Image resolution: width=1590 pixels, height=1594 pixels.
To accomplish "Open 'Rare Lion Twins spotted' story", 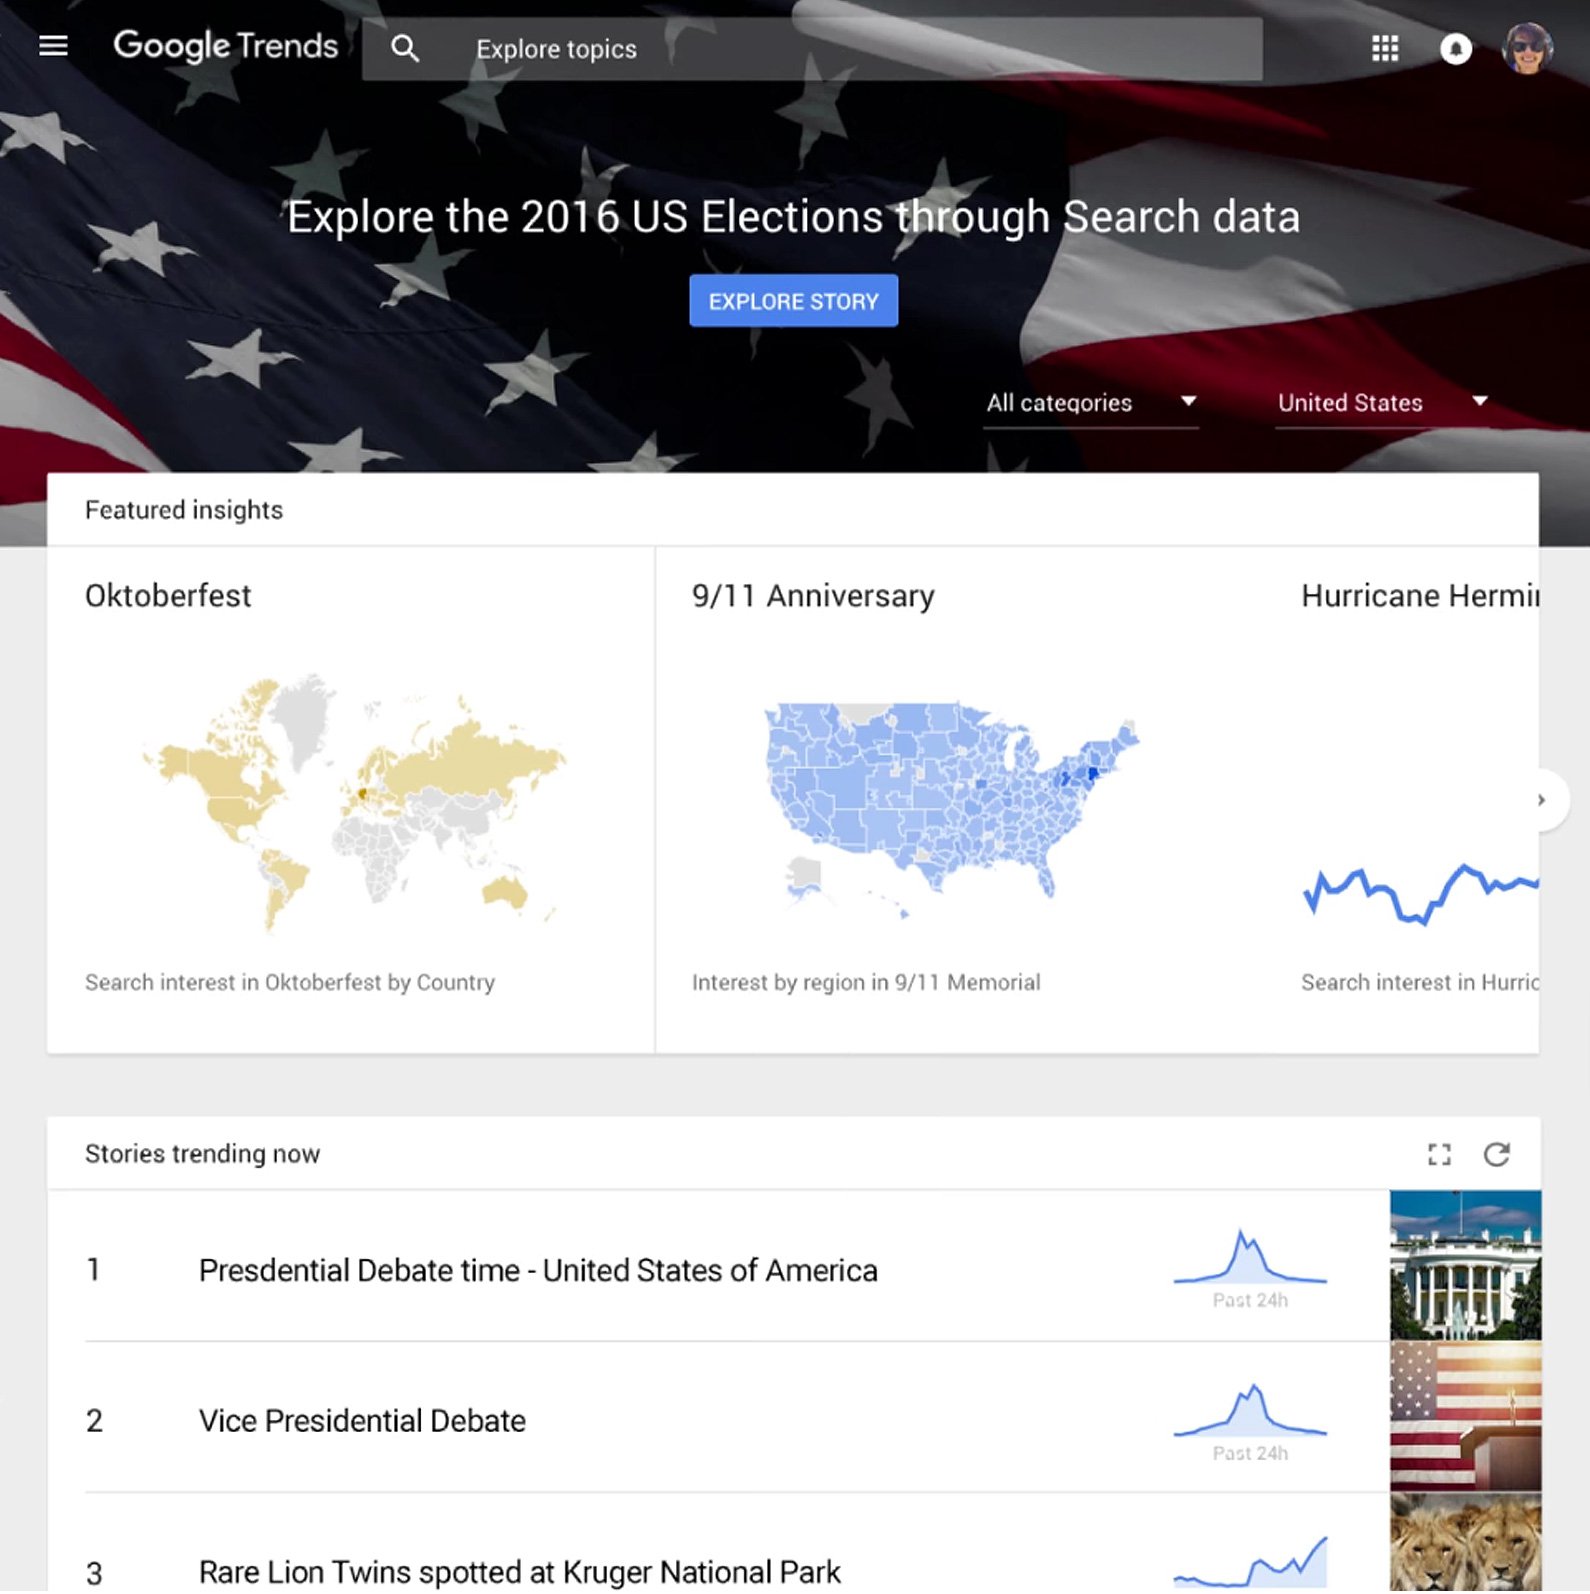I will (x=520, y=1572).
